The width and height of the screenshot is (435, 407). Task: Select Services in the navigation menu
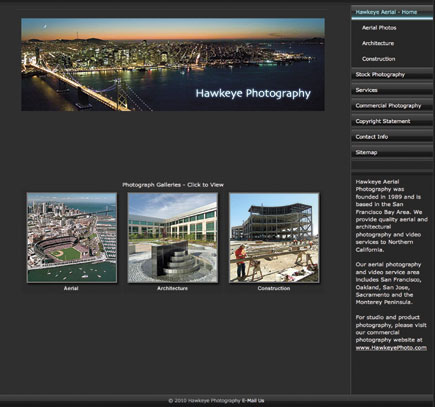[392, 90]
